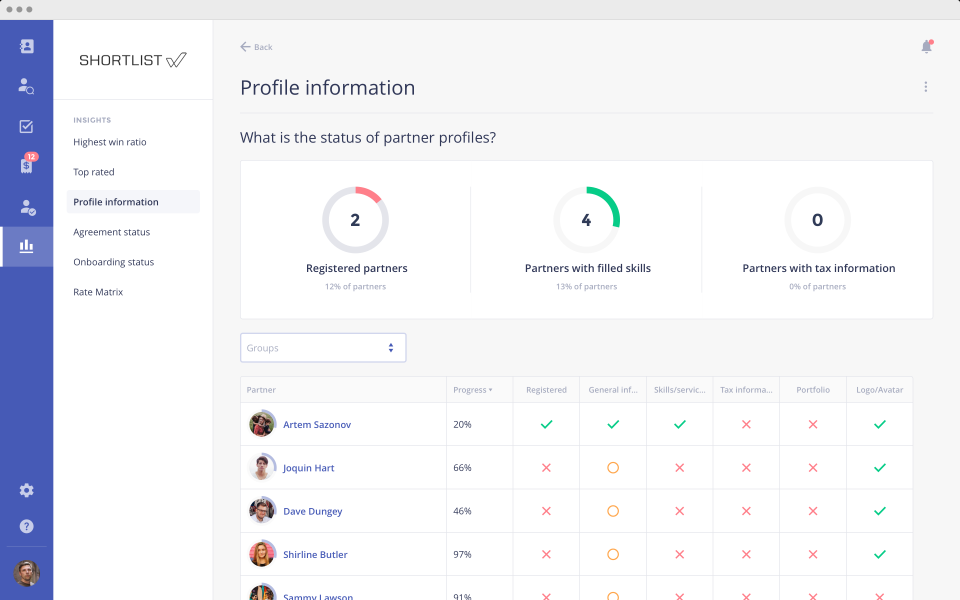Toggle Dave Dungey's Portfolio status
Screen dimensions: 960x600
pyautogui.click(x=813, y=510)
